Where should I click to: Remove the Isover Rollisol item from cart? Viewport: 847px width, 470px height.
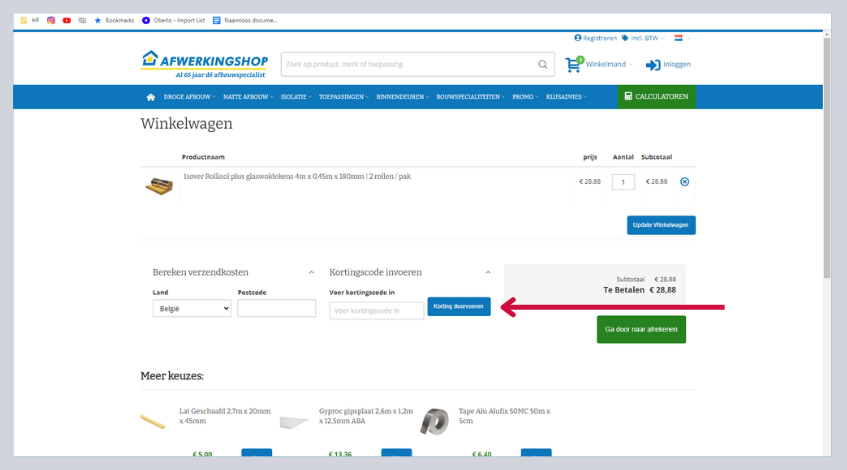[x=684, y=182]
